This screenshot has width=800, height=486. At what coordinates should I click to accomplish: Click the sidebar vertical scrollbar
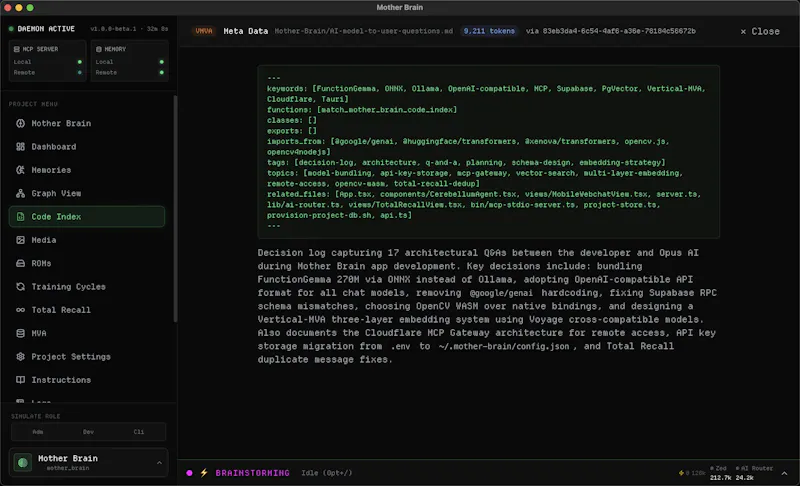(176, 209)
